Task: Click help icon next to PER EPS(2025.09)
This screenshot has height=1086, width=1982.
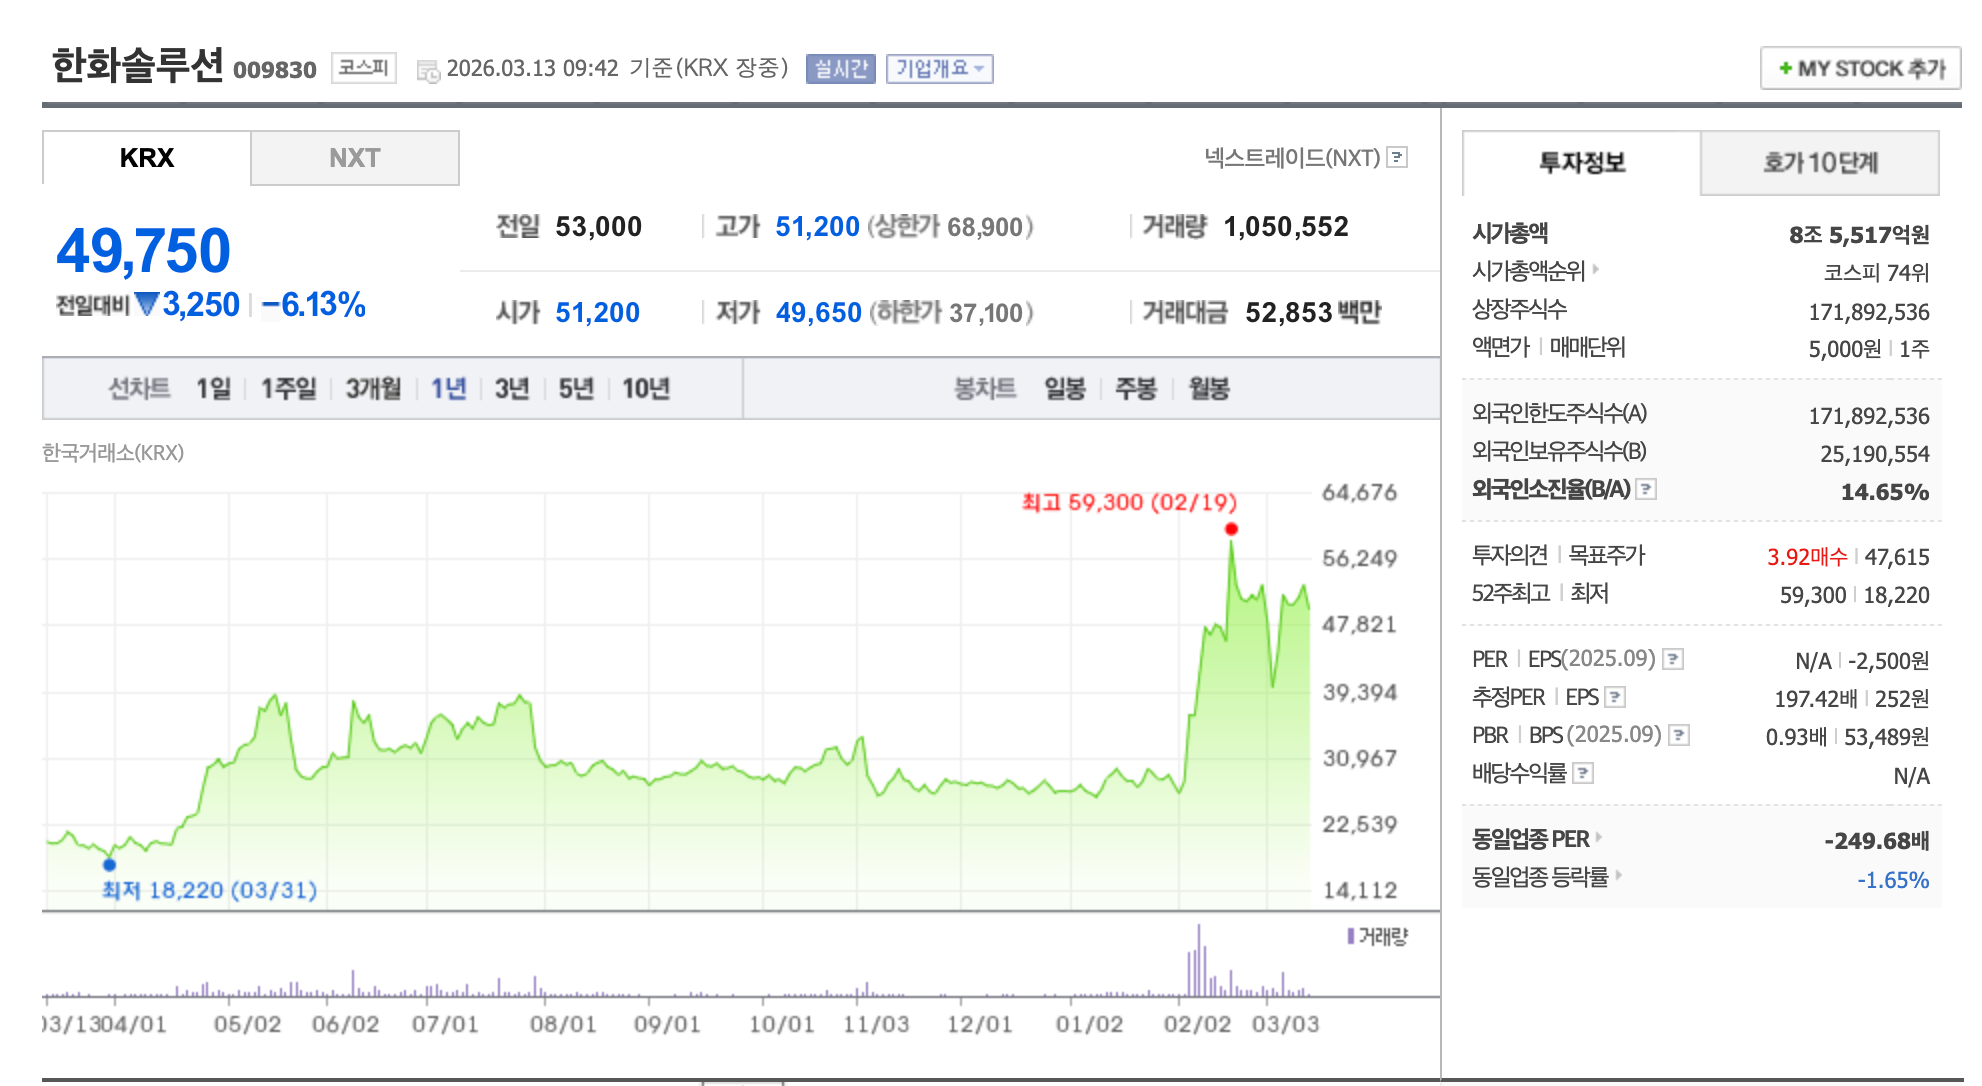Action: click(x=1673, y=659)
